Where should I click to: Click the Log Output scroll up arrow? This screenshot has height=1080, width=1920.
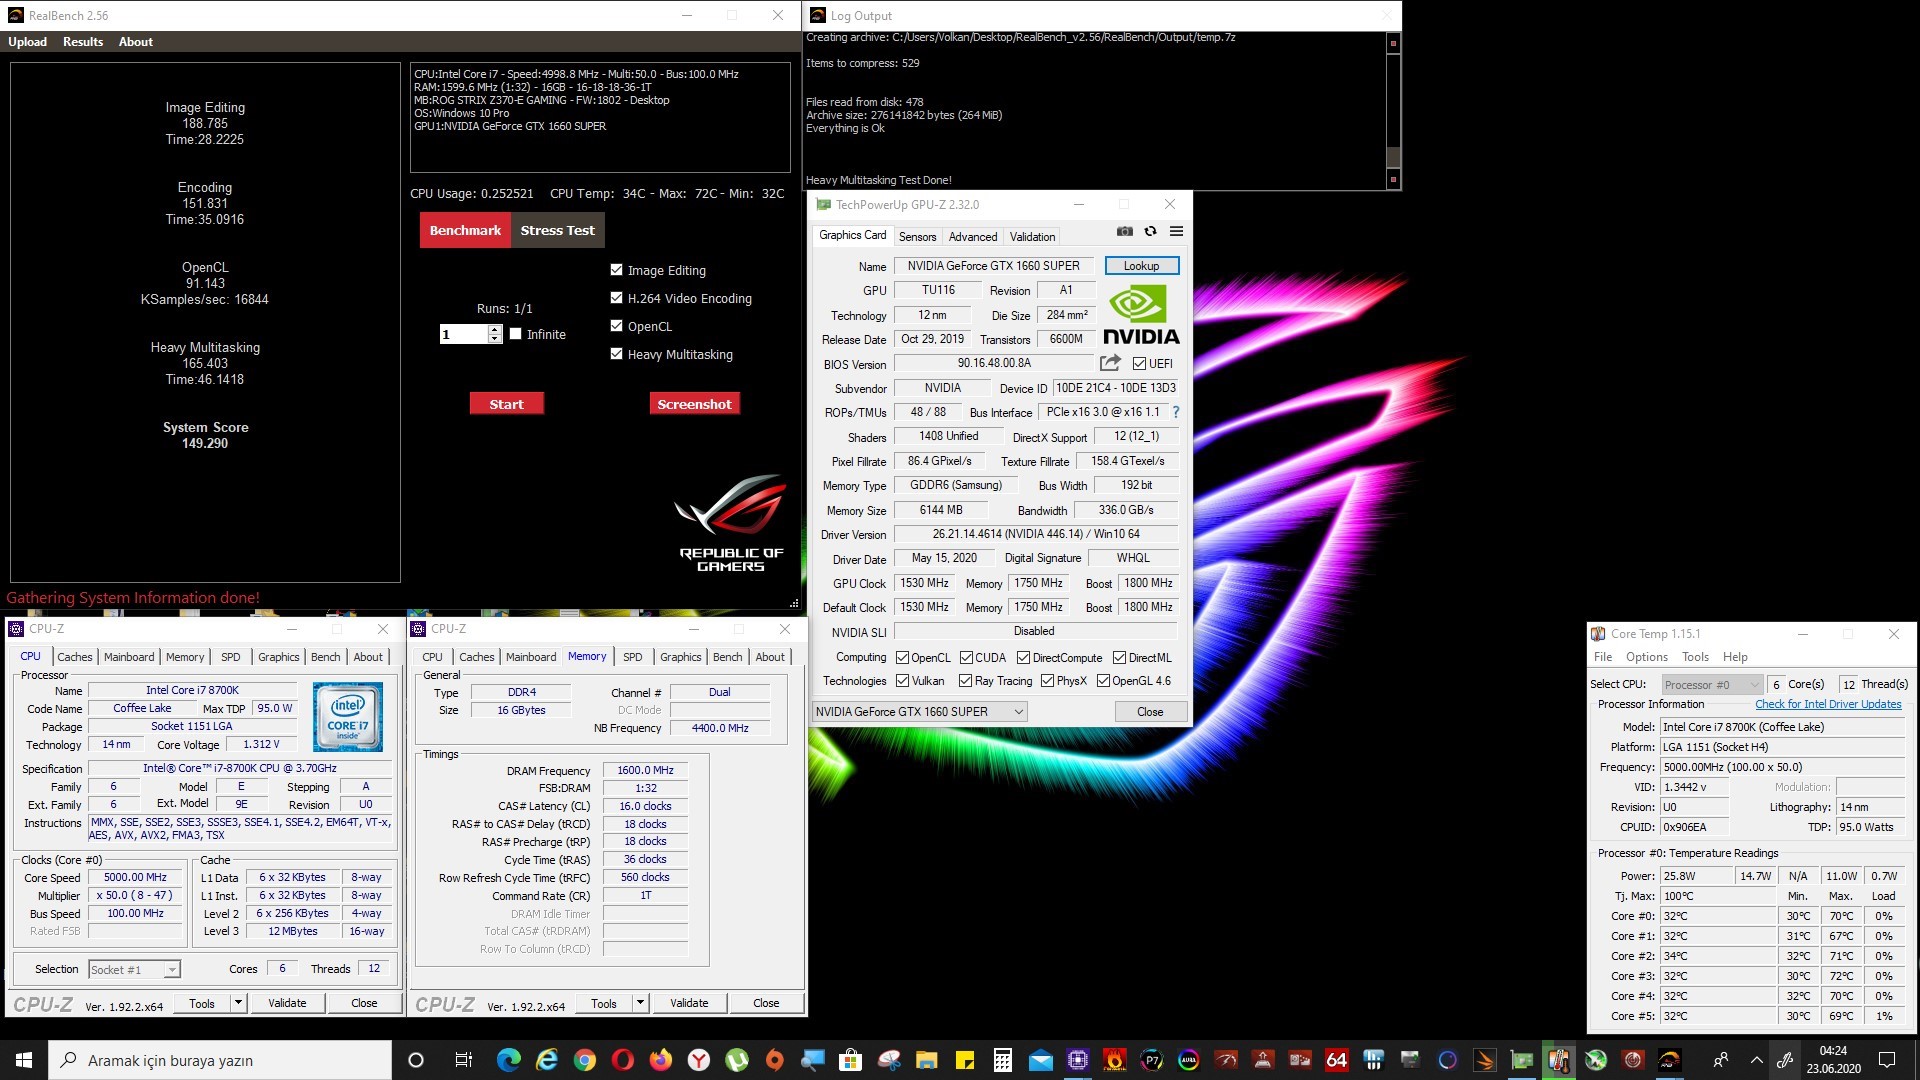coord(1393,43)
